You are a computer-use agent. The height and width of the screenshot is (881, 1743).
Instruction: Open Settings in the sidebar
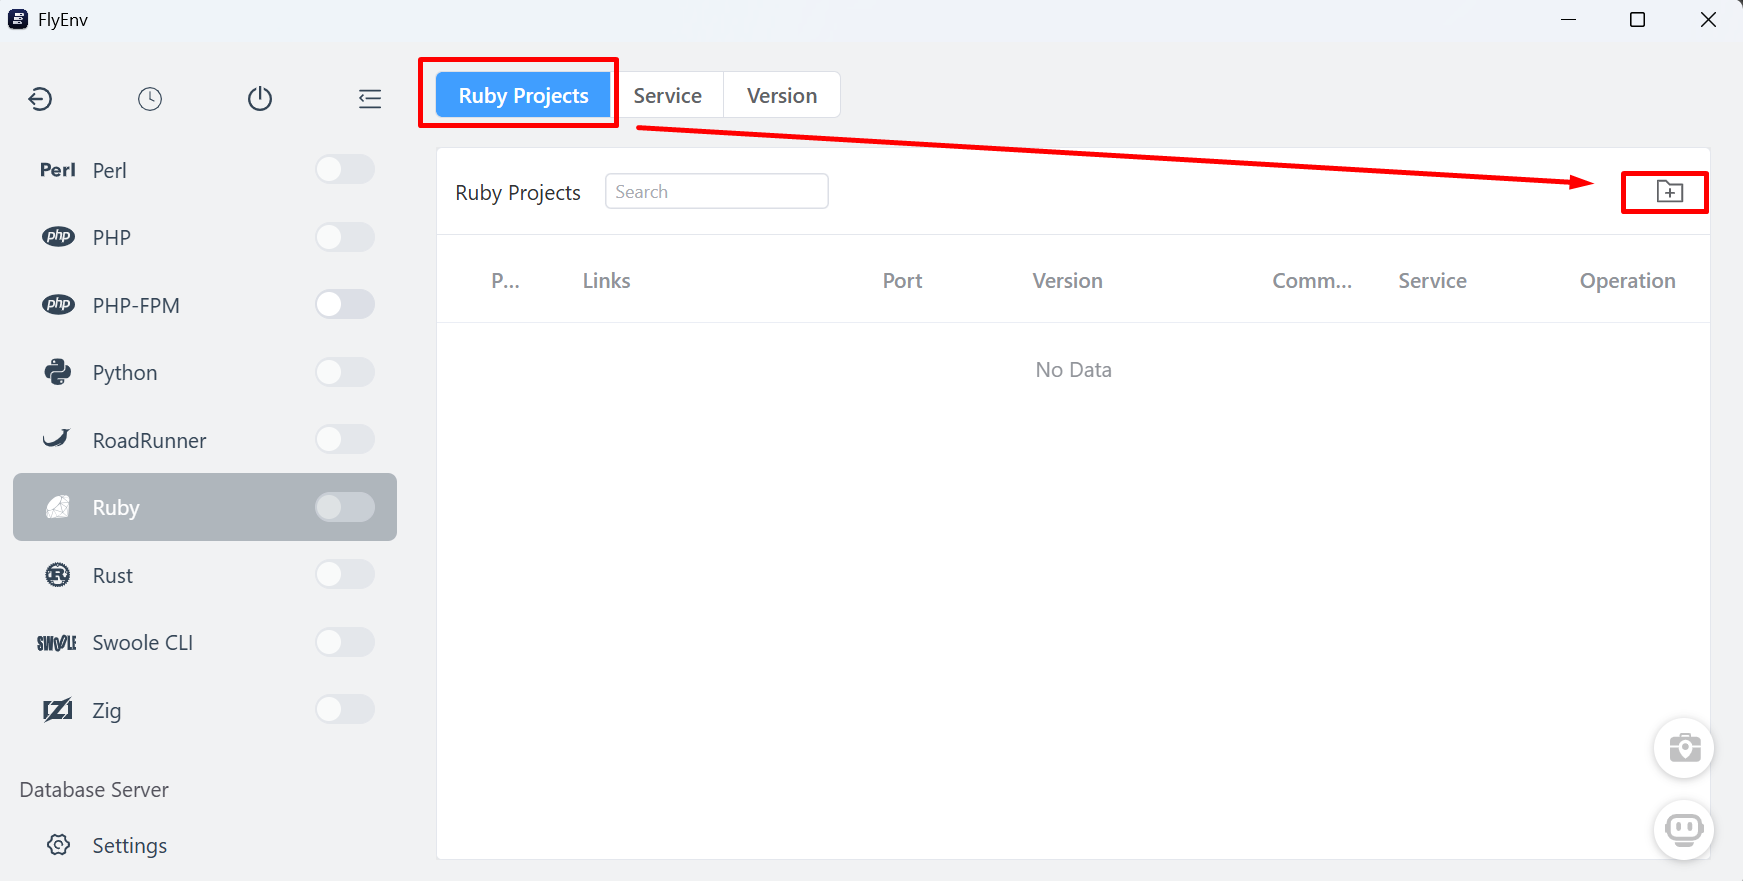pos(129,845)
